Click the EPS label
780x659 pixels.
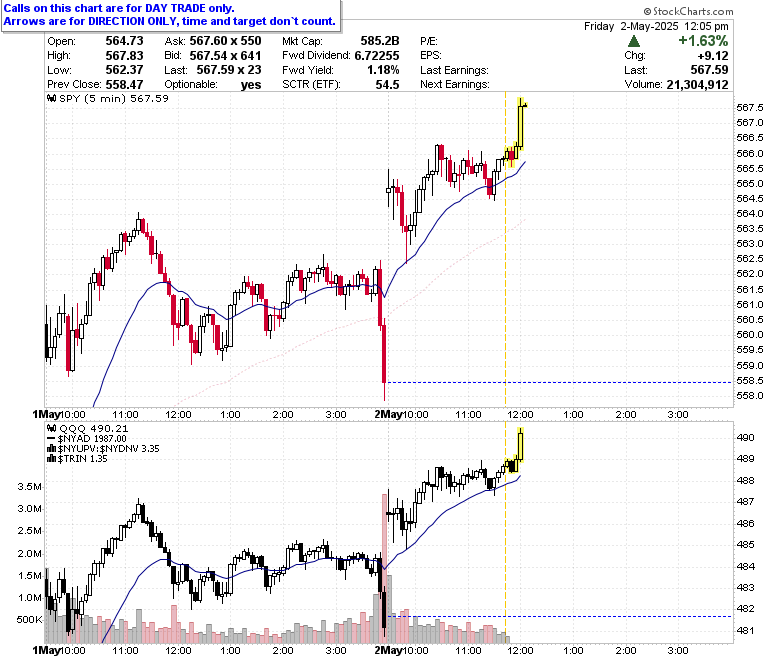(431, 55)
